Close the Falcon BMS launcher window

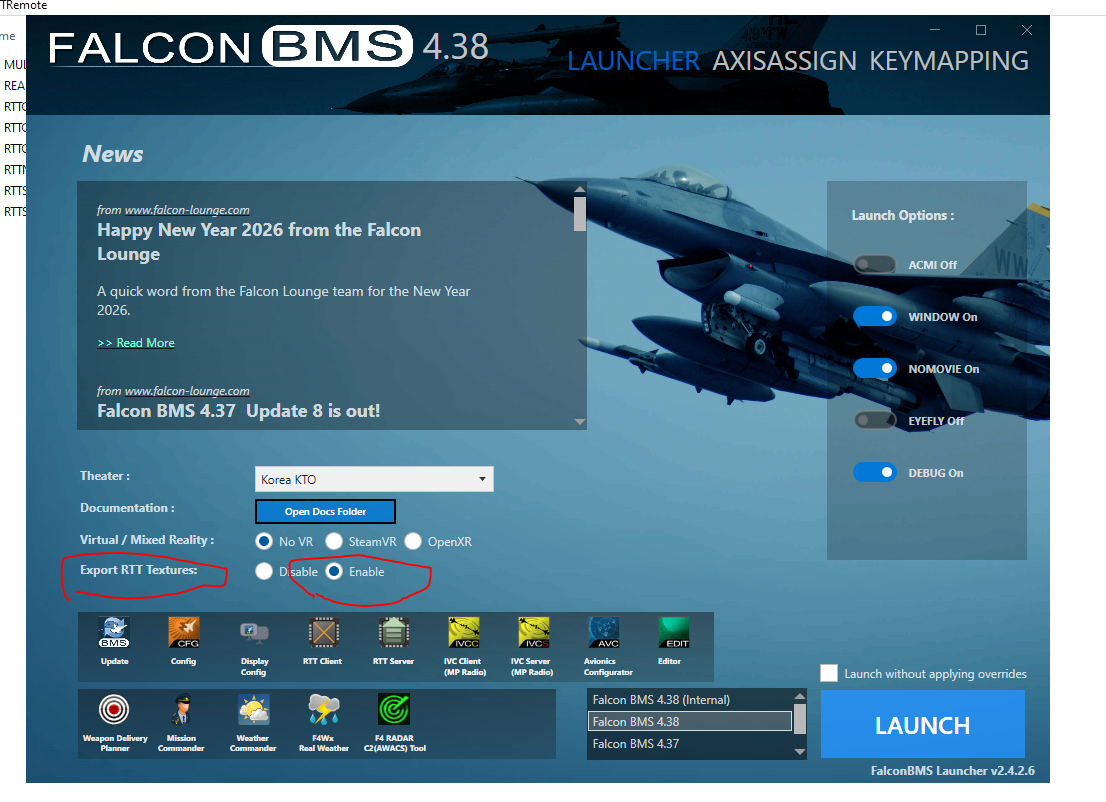[1027, 30]
